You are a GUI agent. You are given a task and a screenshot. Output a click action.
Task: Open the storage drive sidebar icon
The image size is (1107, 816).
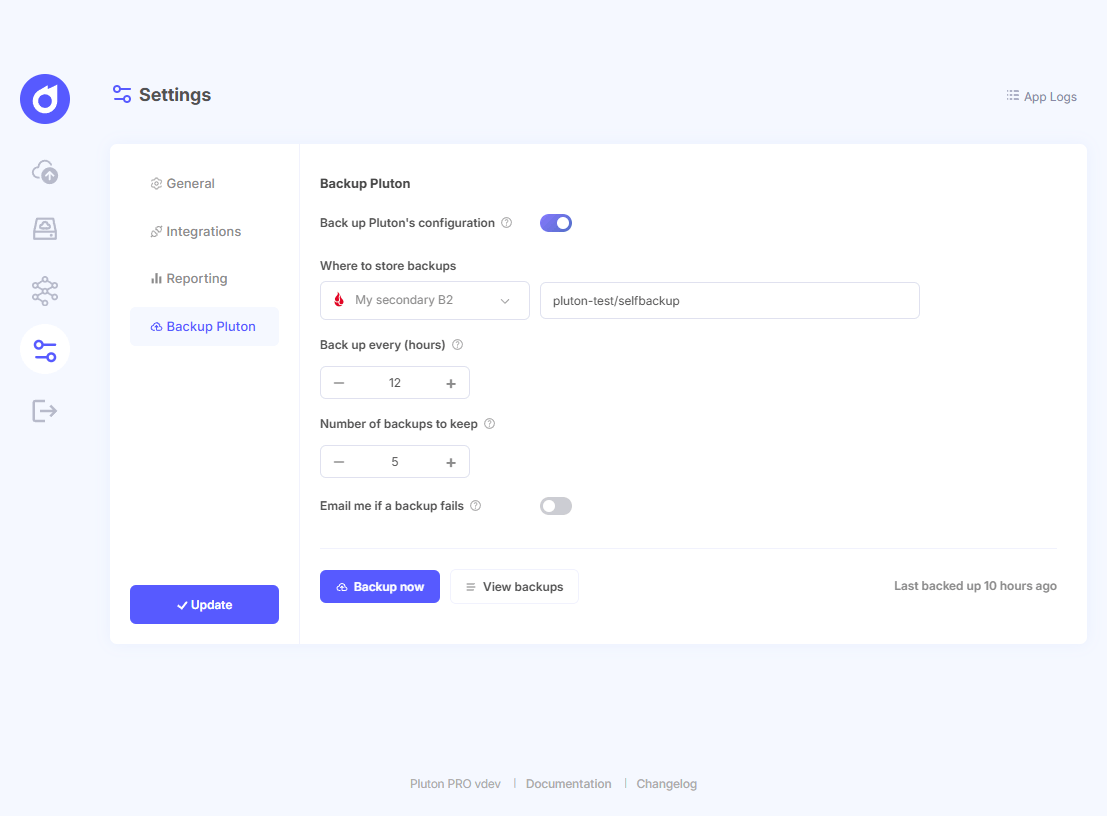click(x=45, y=229)
